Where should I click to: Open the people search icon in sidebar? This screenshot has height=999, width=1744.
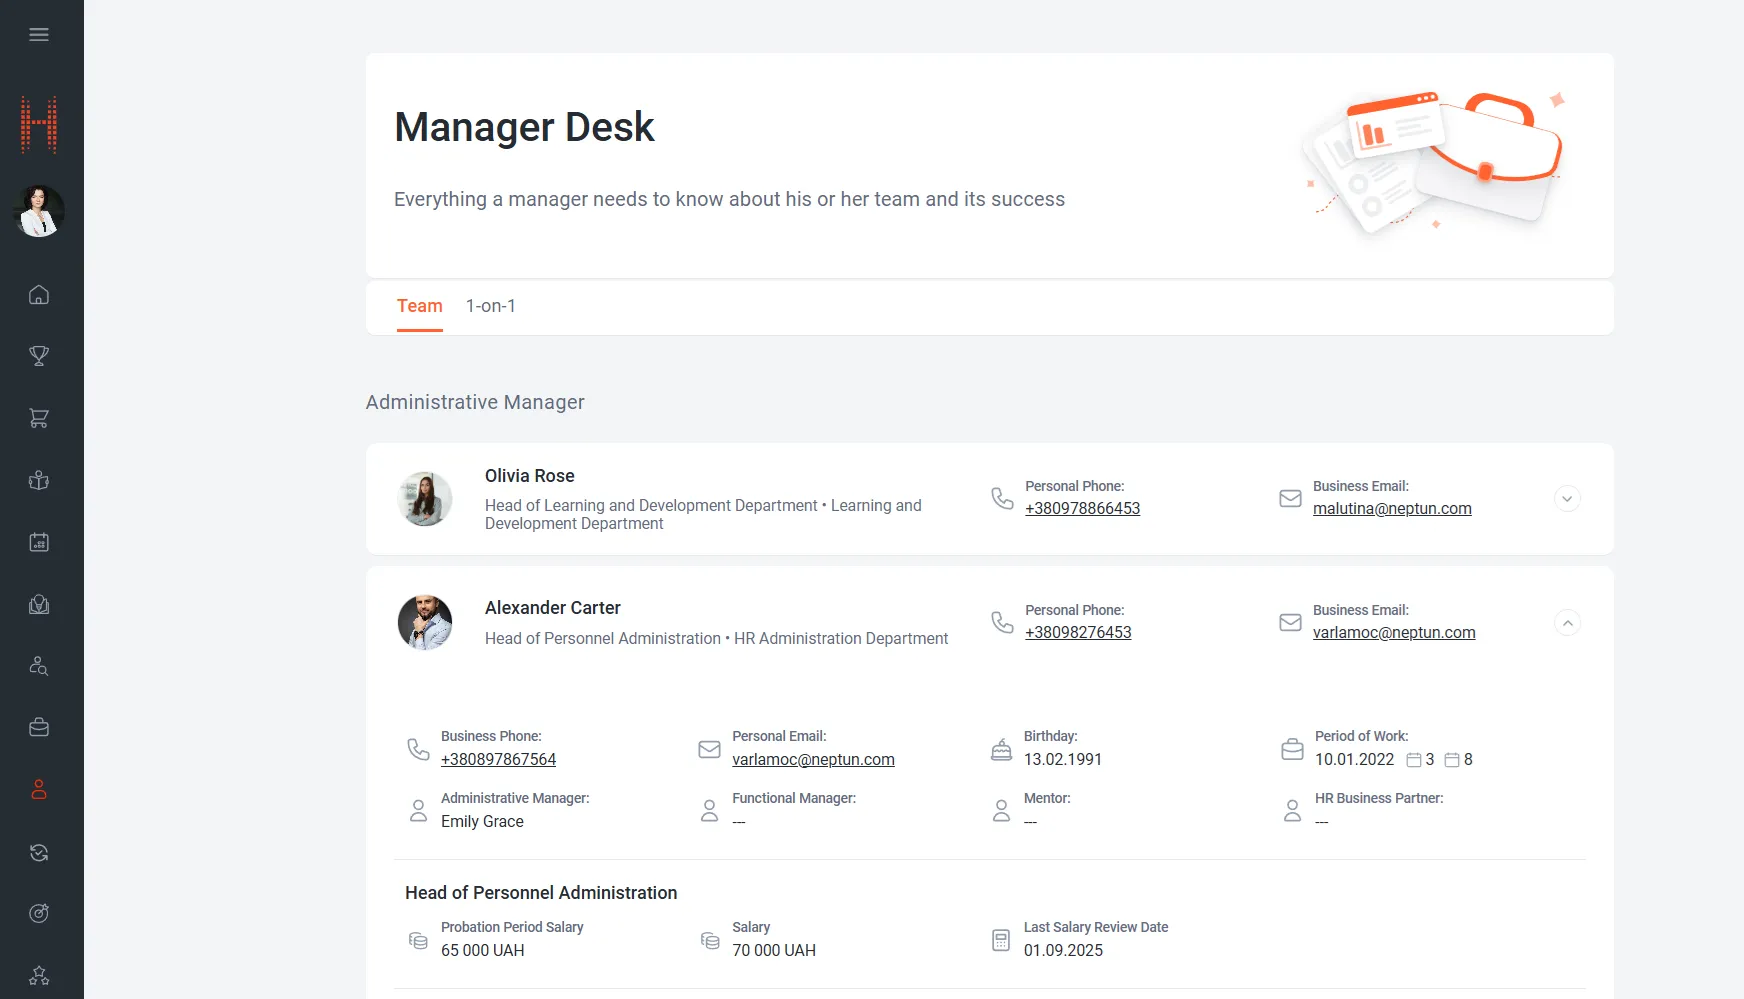[39, 666]
